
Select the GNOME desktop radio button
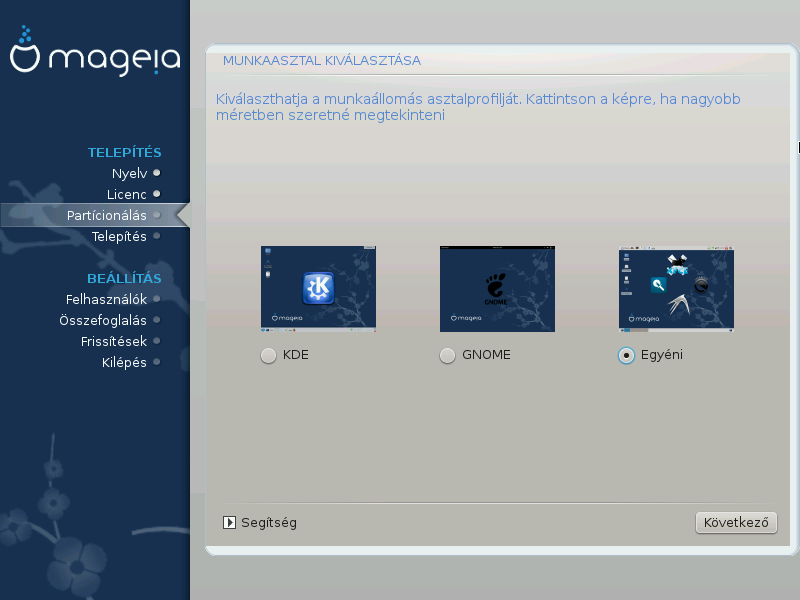(447, 356)
